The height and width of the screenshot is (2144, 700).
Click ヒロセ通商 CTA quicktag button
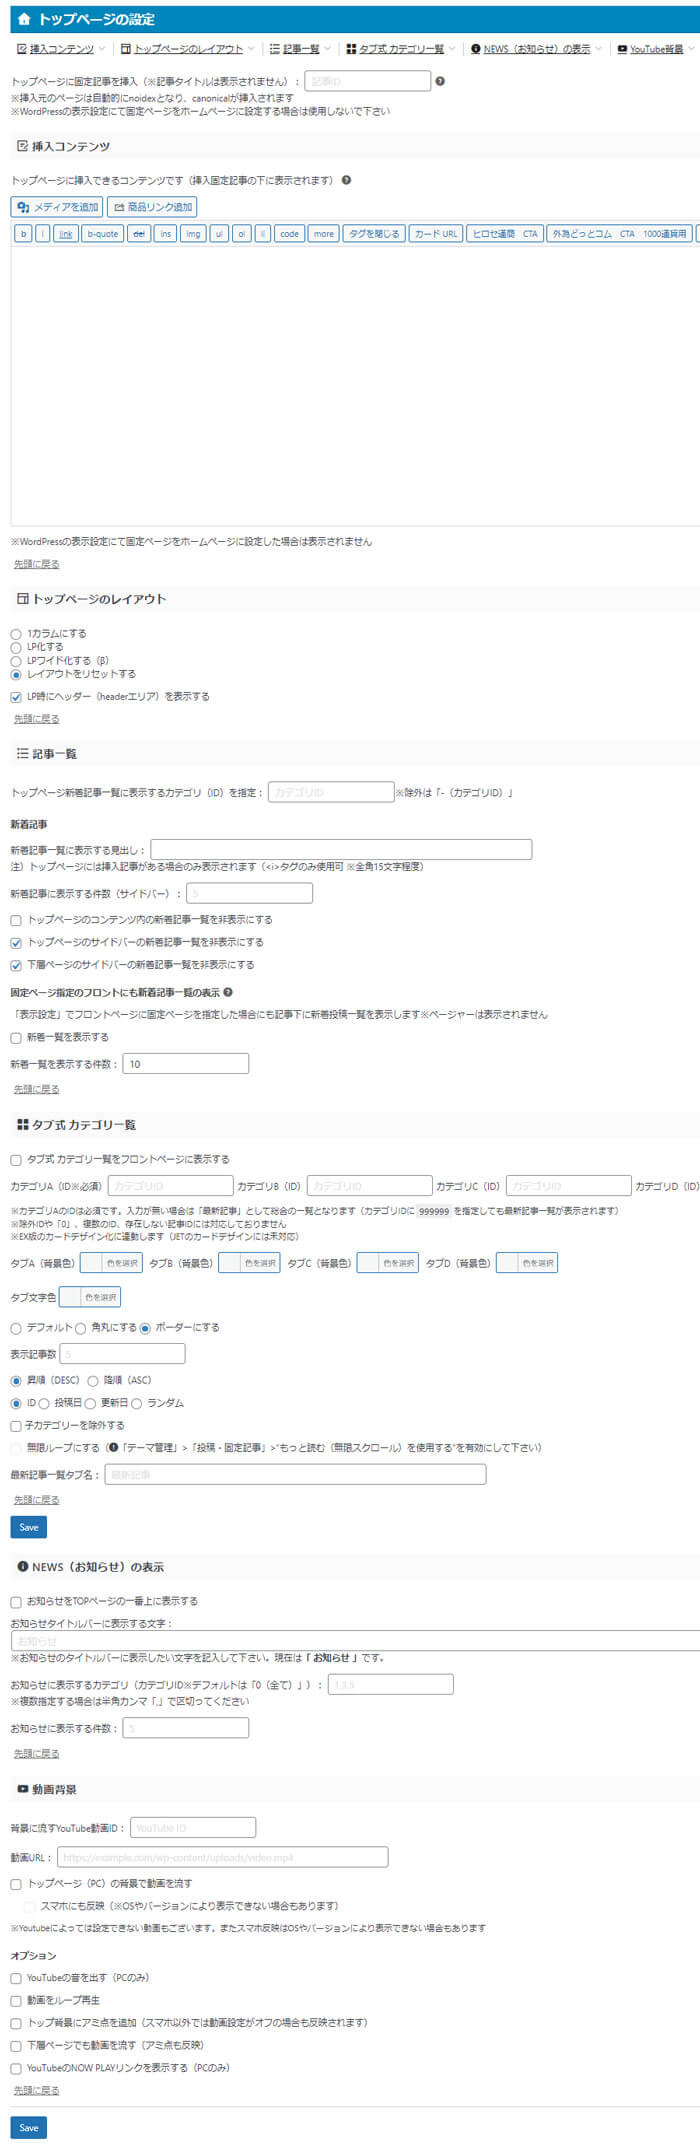coord(505,234)
